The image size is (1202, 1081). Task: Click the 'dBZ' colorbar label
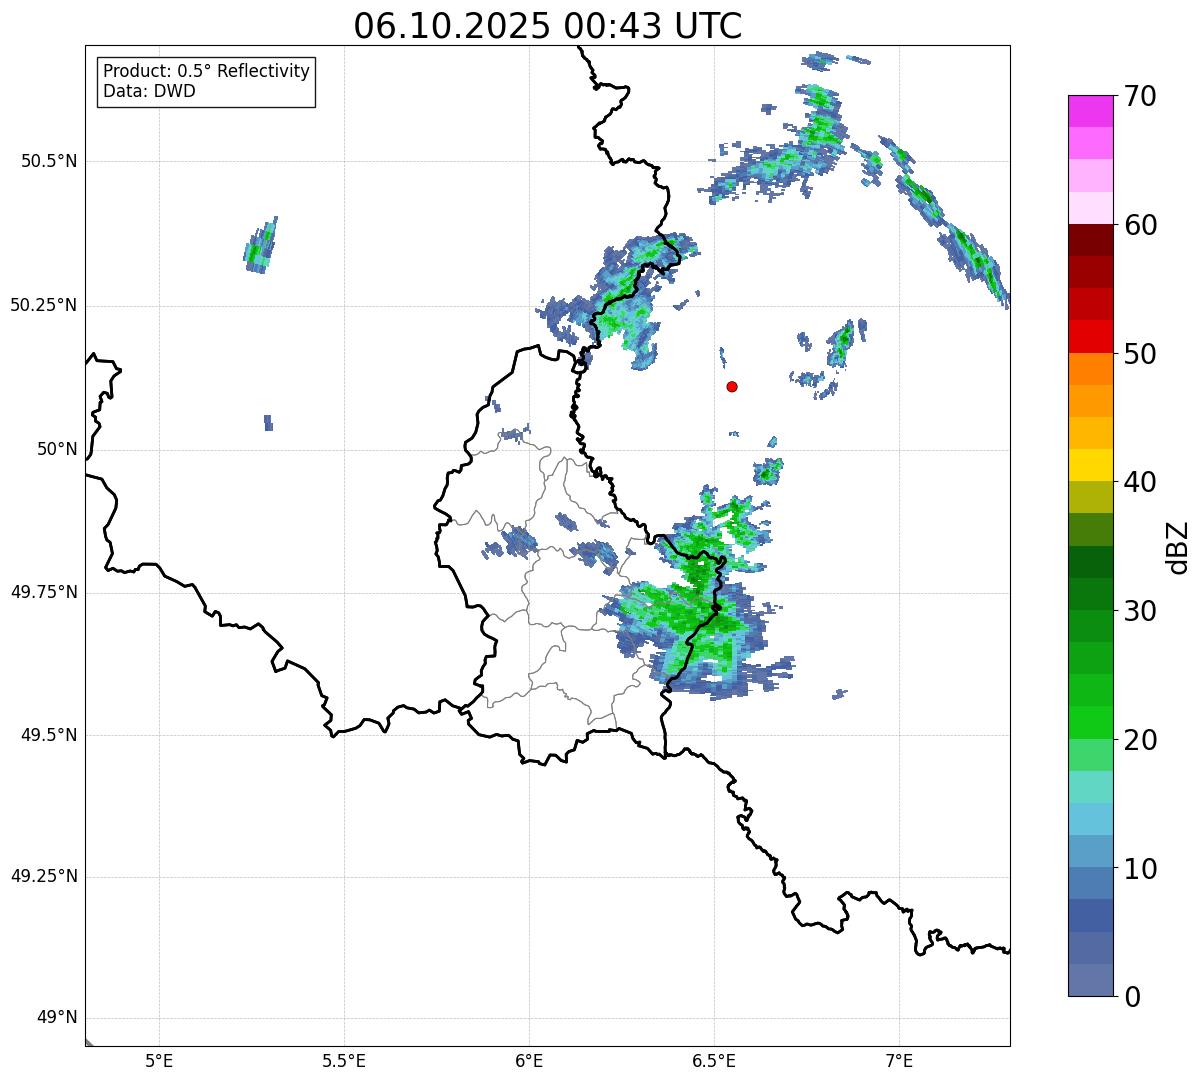coord(1178,547)
